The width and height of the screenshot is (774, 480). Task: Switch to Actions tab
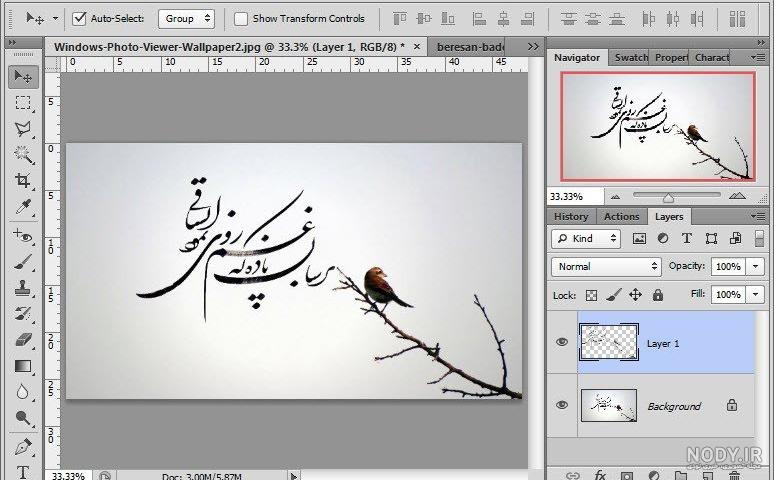point(622,216)
